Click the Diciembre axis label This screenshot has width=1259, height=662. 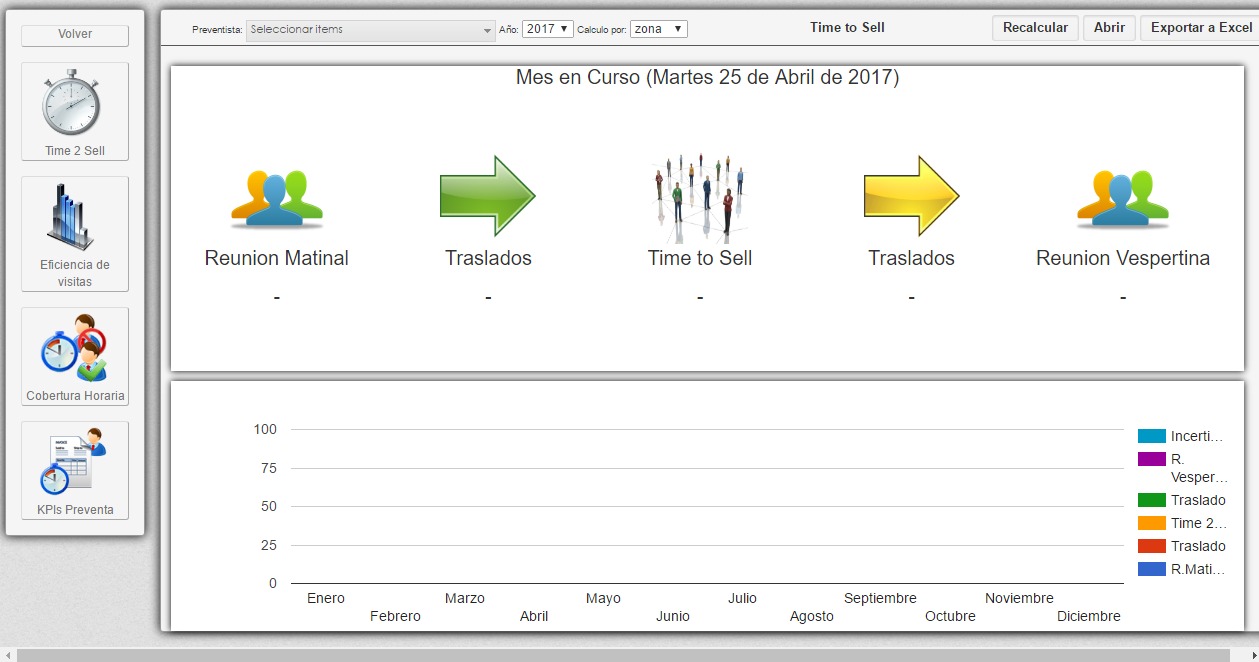pos(1089,616)
